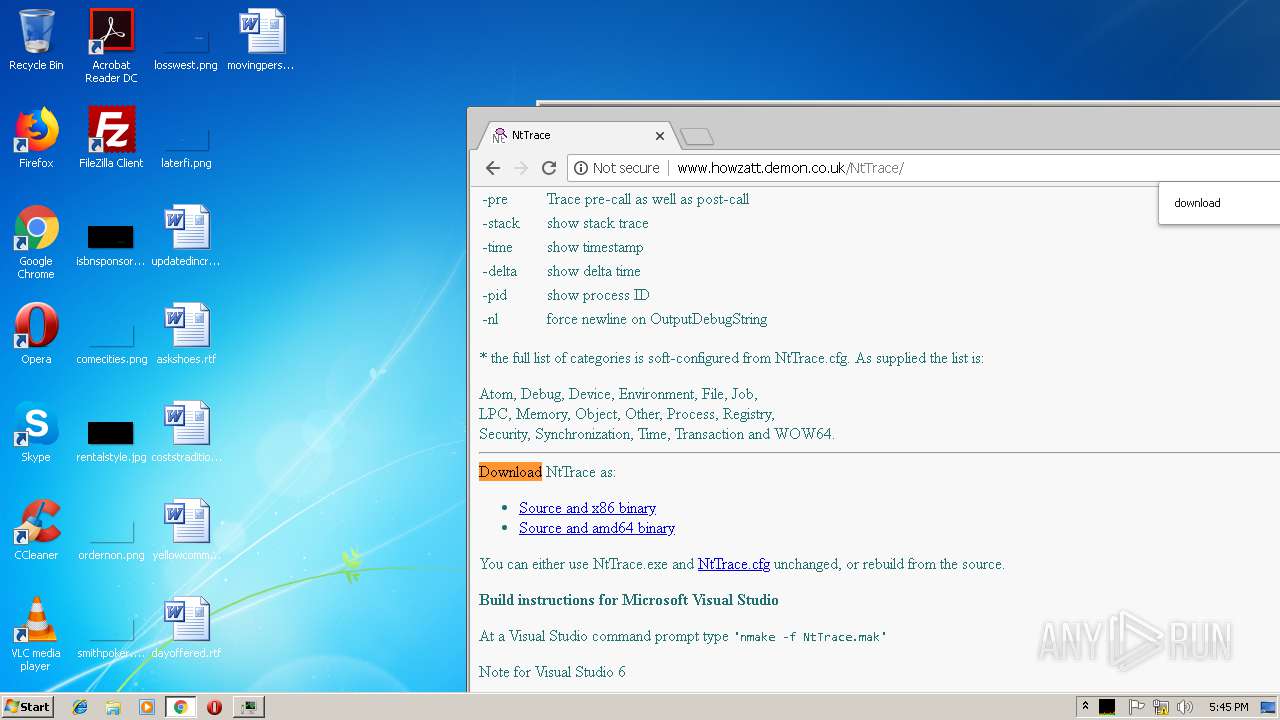Screen dimensions: 1280x720
Task: Open the NtTrace.cfg link
Action: pos(734,564)
